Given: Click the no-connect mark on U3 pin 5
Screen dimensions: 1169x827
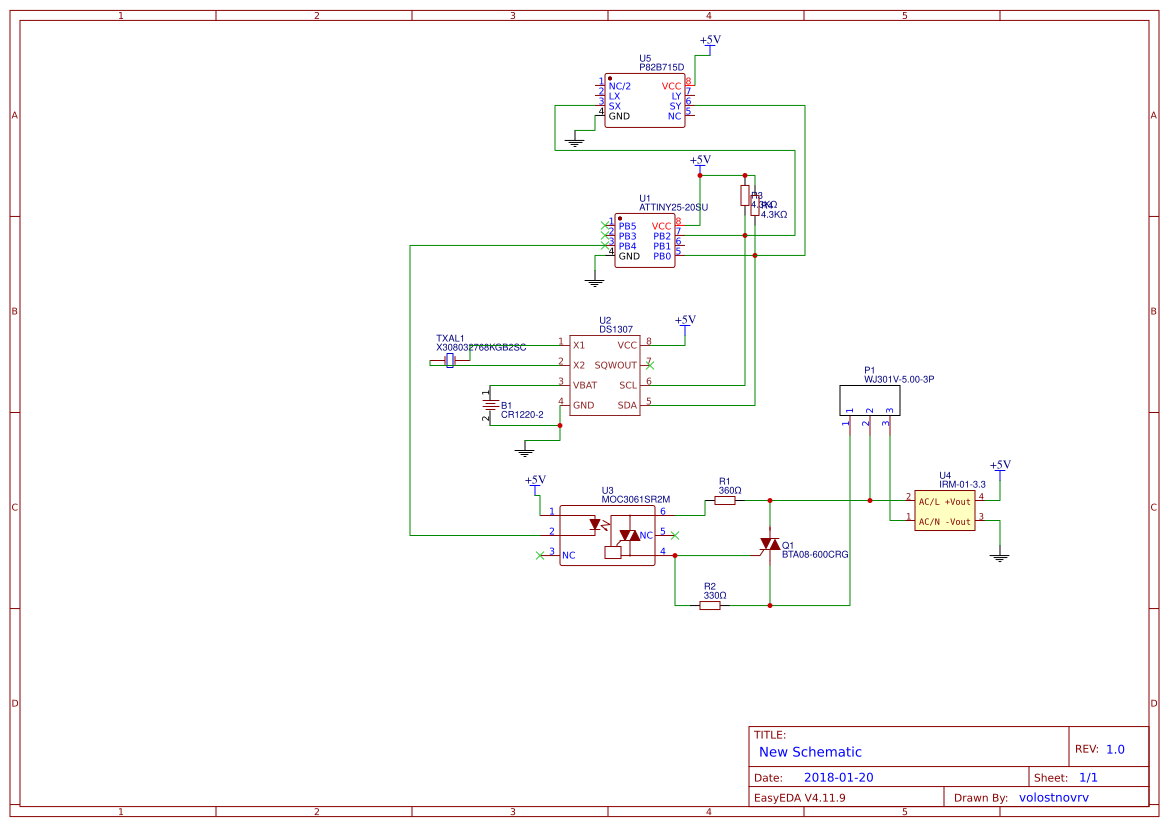Looking at the screenshot, I should click(675, 535).
